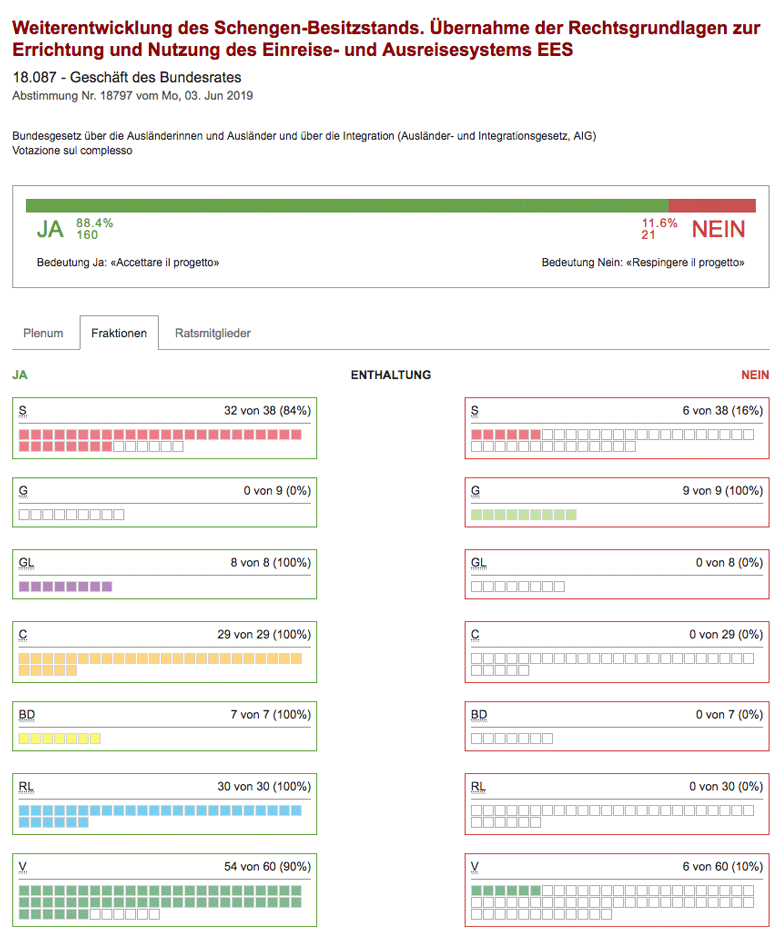The image size is (780, 942).
Task: Click the C faction label in the JA column
Action: [23, 635]
